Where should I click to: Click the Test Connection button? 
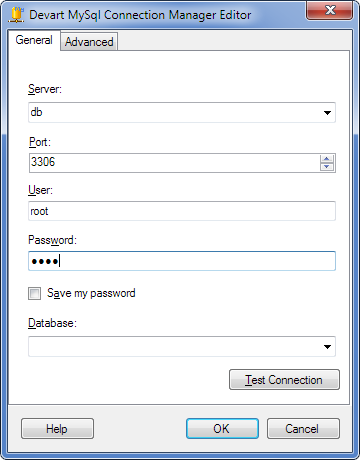[x=284, y=380]
